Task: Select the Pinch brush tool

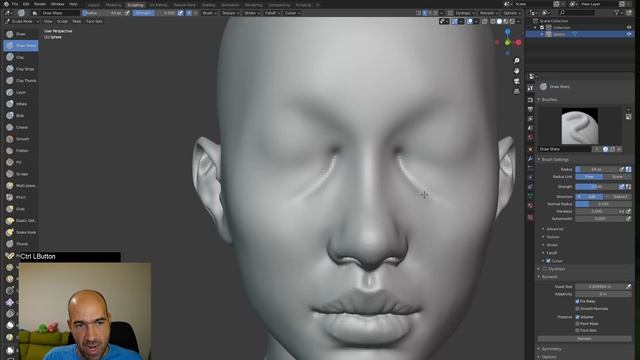Action: 21,197
